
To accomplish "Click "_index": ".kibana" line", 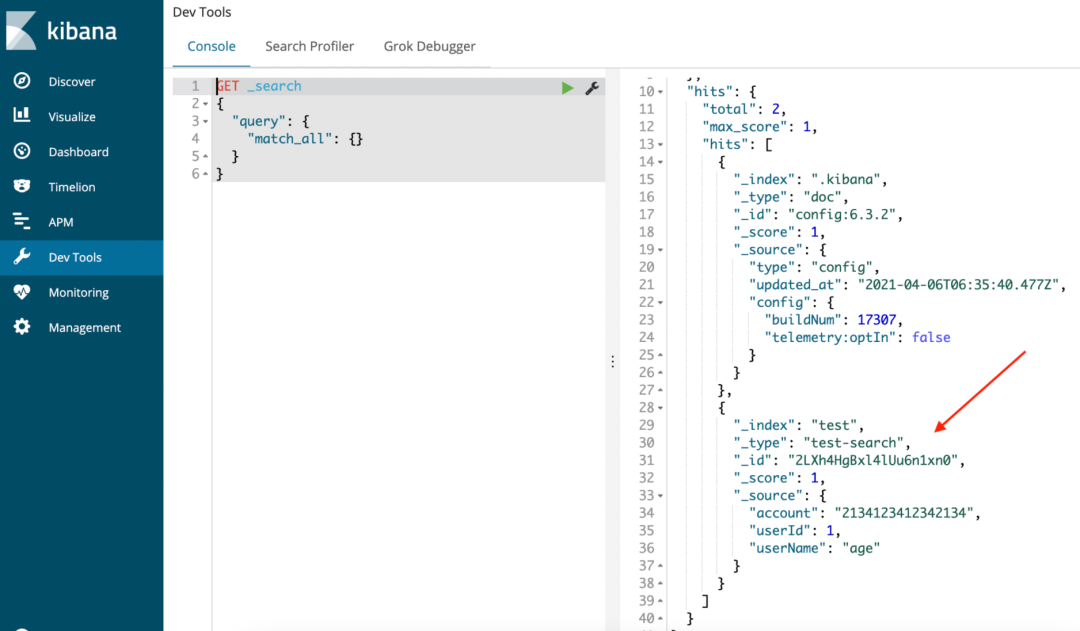I will coord(810,179).
